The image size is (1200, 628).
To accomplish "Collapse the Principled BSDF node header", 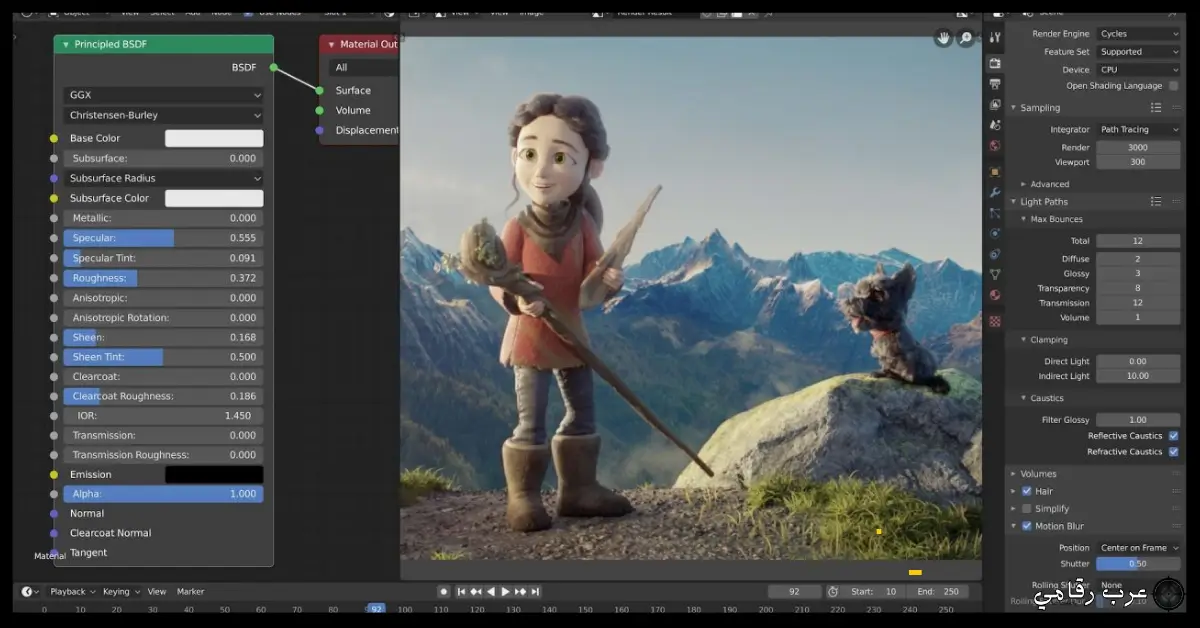I will [x=66, y=44].
